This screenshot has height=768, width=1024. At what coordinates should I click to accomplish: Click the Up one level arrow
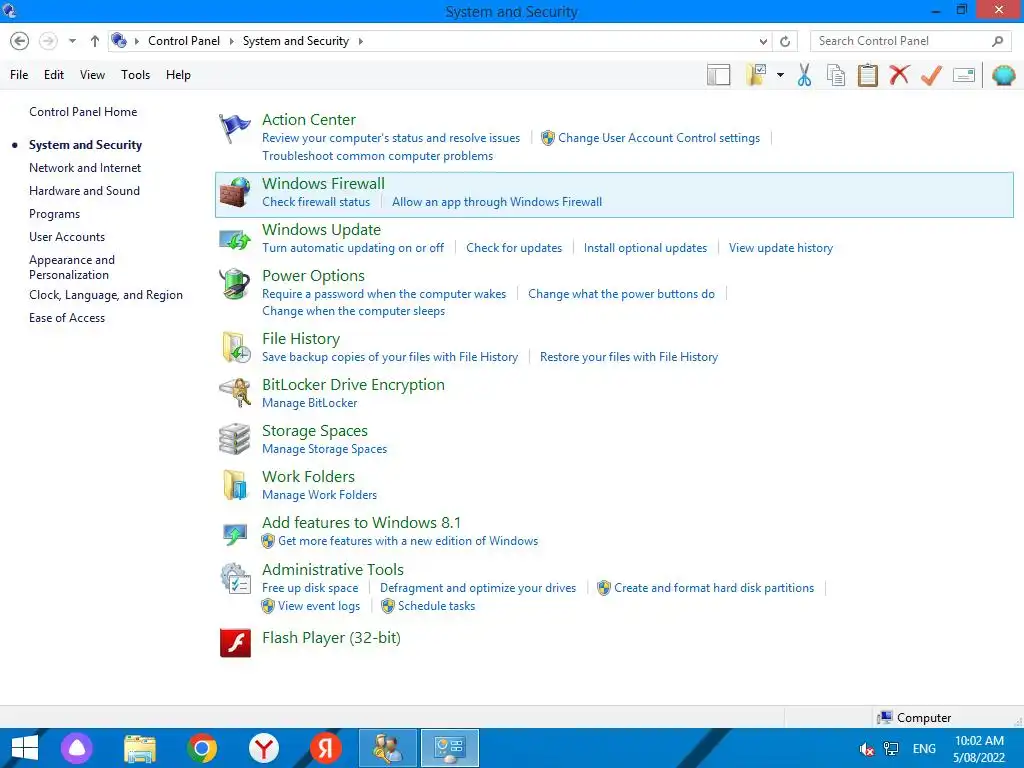click(x=95, y=41)
